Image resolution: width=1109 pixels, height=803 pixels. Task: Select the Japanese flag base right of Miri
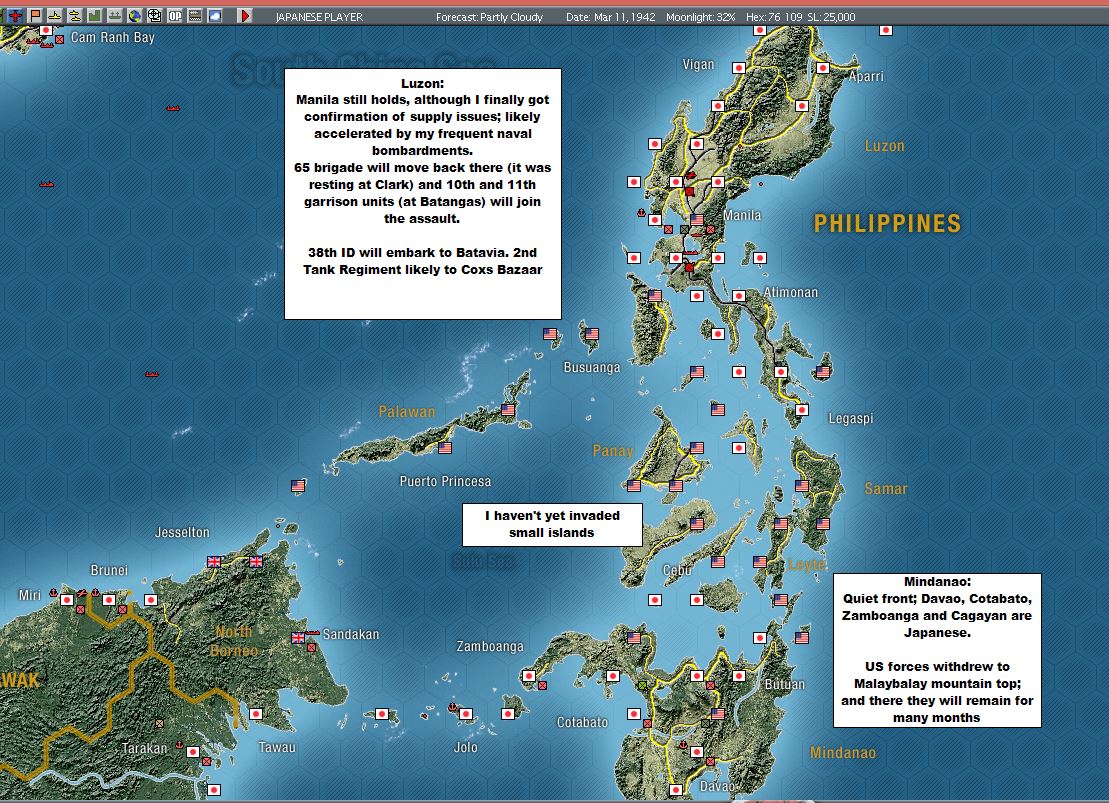click(66, 599)
